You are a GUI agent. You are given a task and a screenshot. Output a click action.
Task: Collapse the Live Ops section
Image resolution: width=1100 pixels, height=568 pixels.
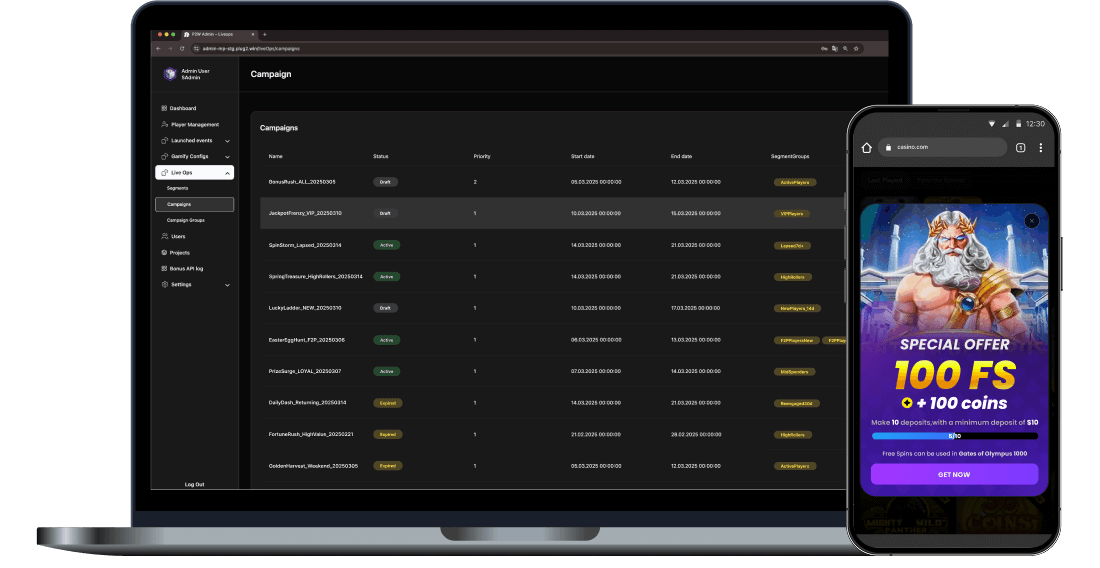[x=227, y=173]
